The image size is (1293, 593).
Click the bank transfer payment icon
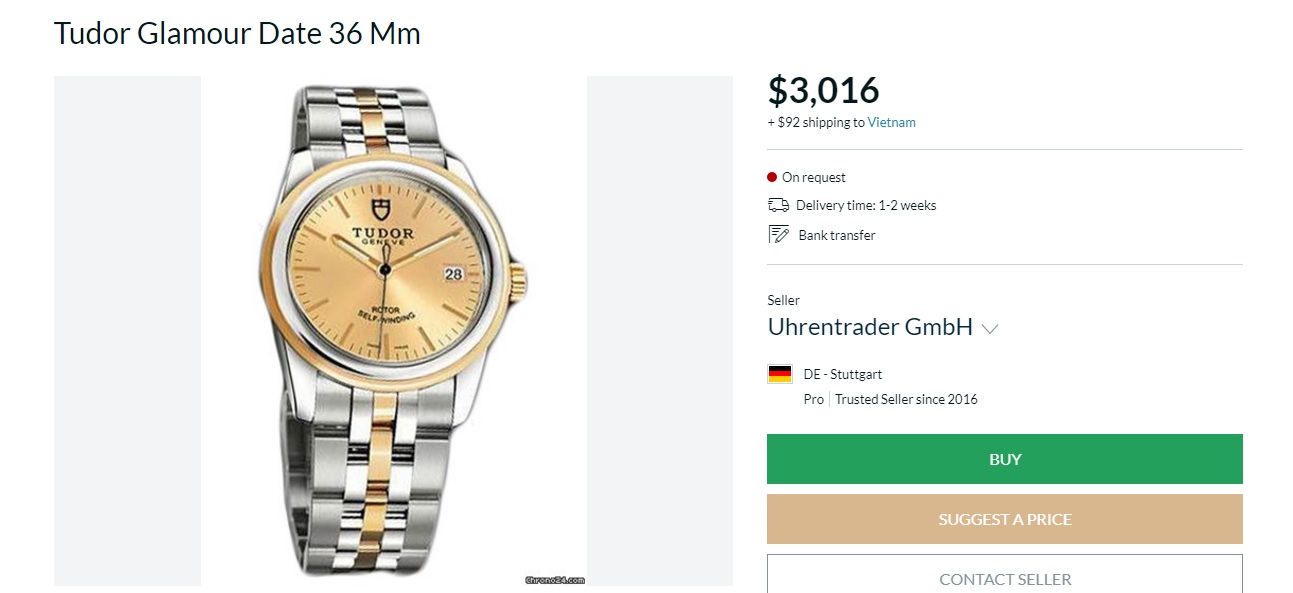coord(778,235)
